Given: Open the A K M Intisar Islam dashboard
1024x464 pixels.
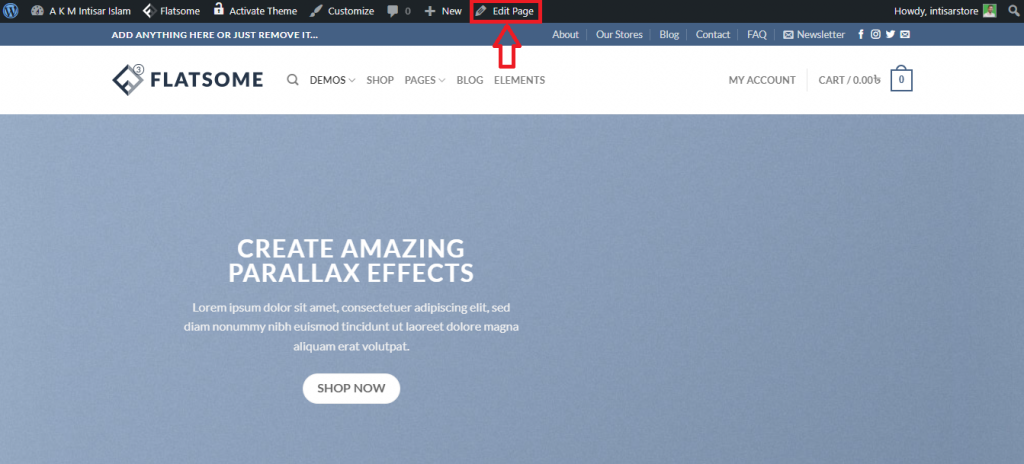Looking at the screenshot, I should coord(80,11).
